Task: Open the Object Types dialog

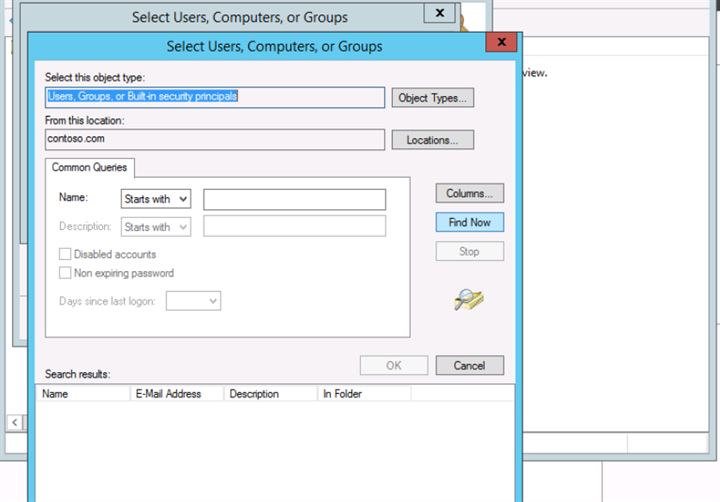Action: pyautogui.click(x=433, y=98)
